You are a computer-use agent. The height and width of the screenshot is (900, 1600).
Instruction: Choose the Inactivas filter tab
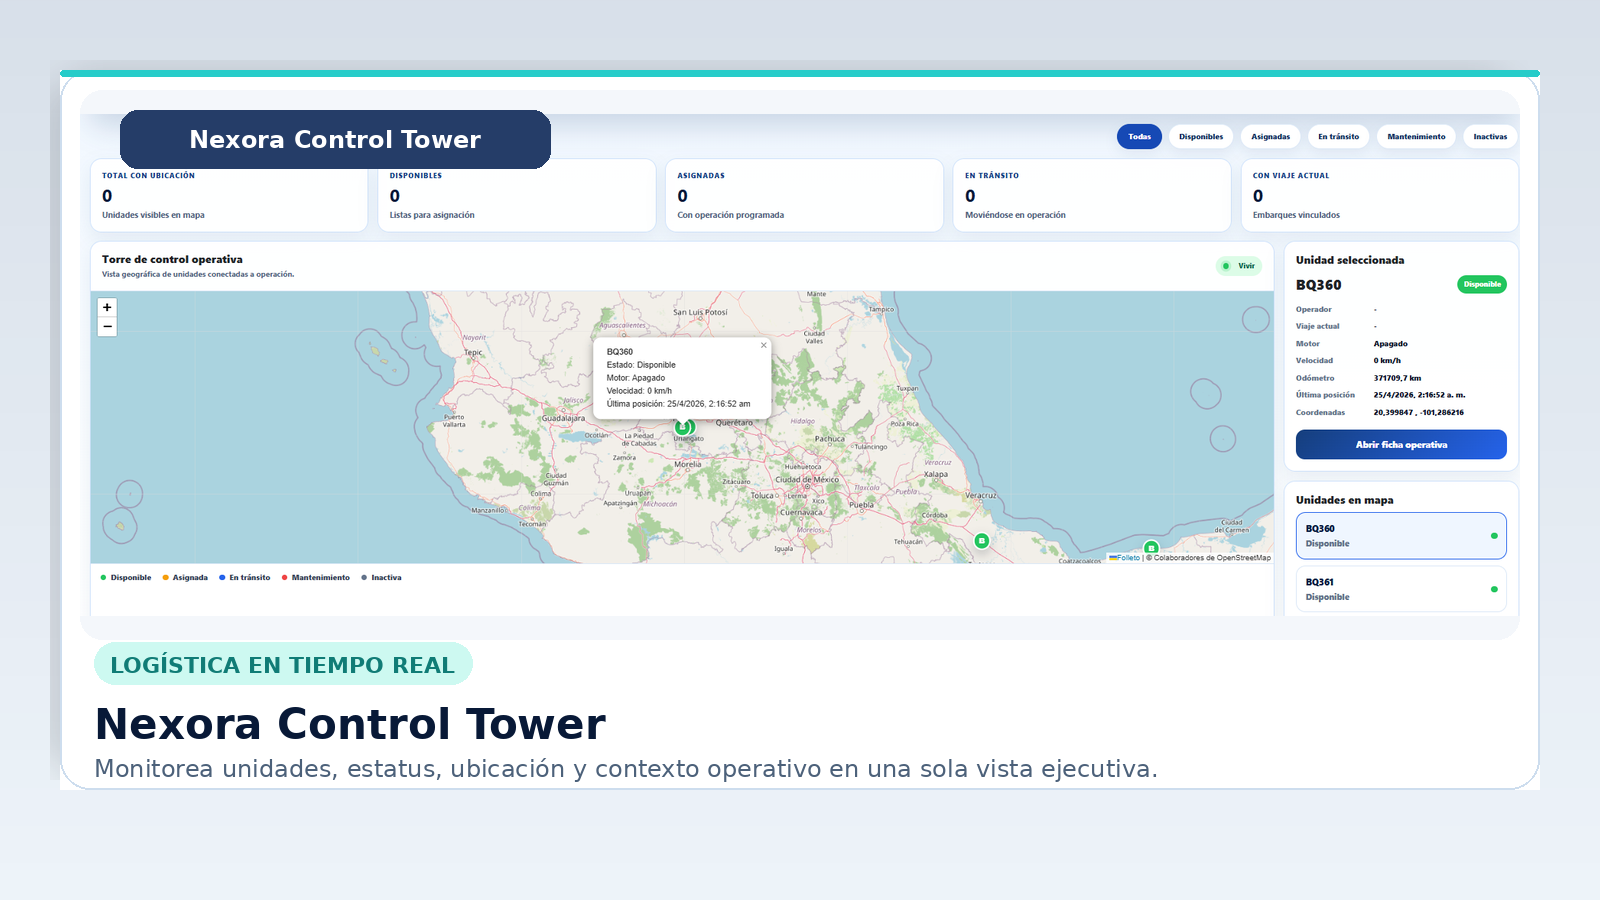point(1490,137)
